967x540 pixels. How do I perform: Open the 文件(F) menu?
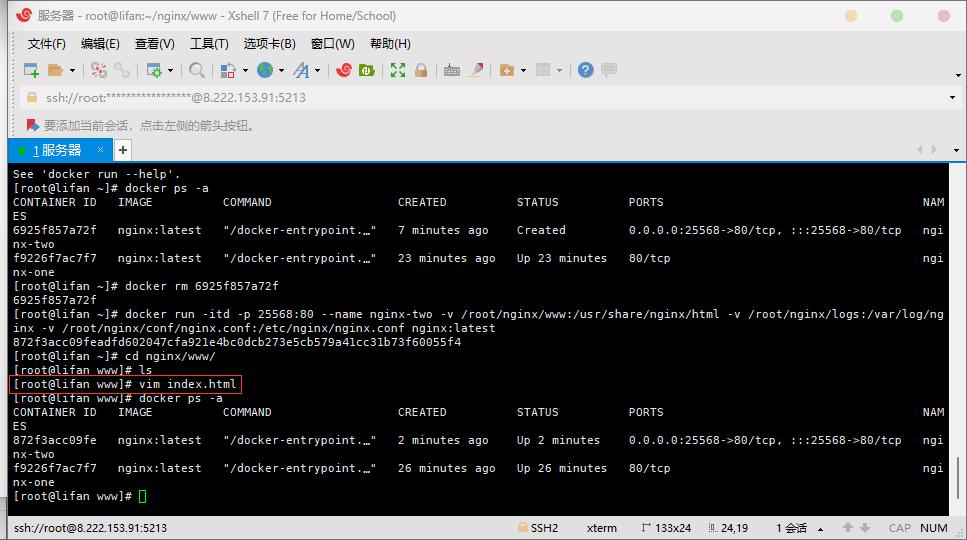pos(46,44)
